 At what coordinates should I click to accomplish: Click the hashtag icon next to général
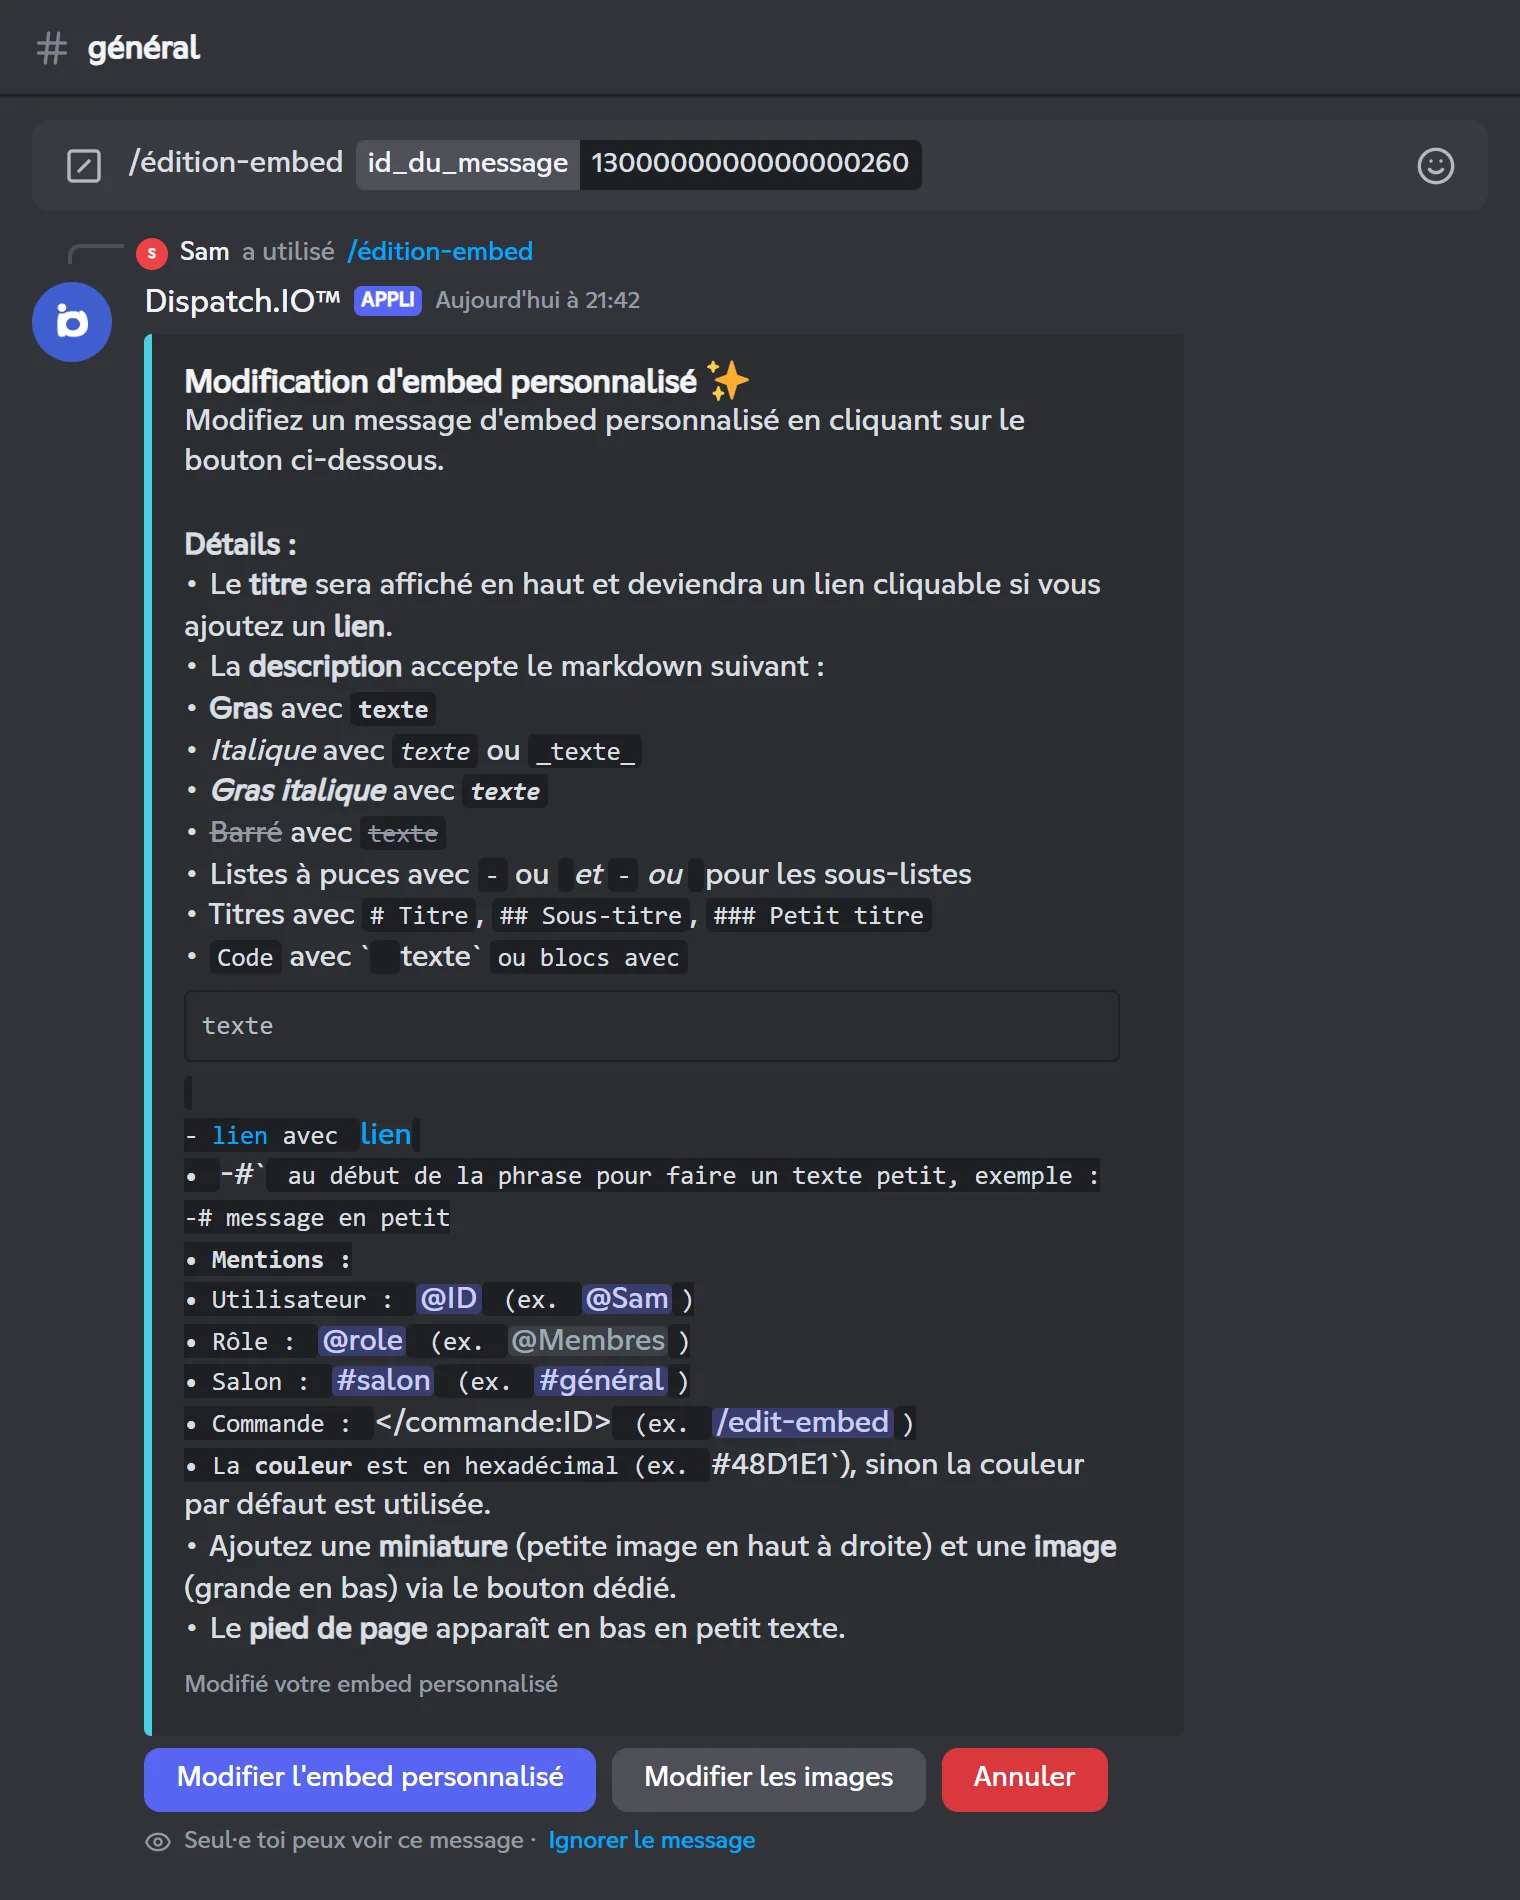point(52,48)
